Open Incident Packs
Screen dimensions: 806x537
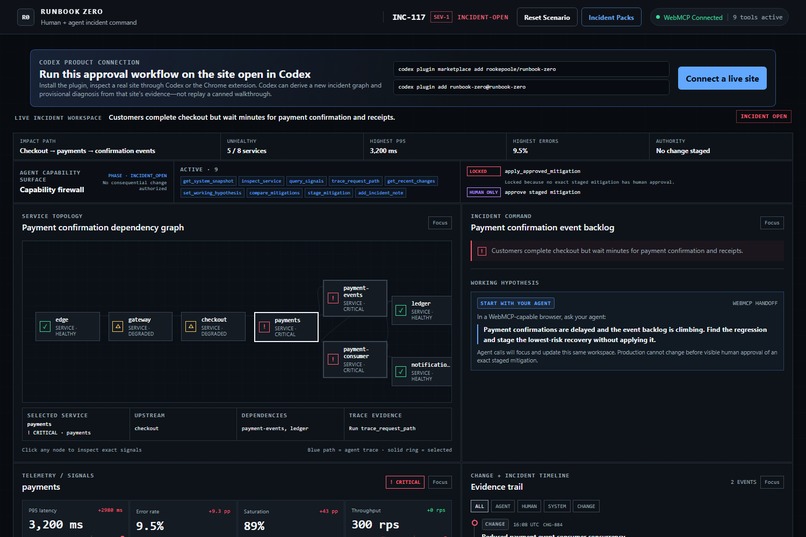tap(611, 17)
